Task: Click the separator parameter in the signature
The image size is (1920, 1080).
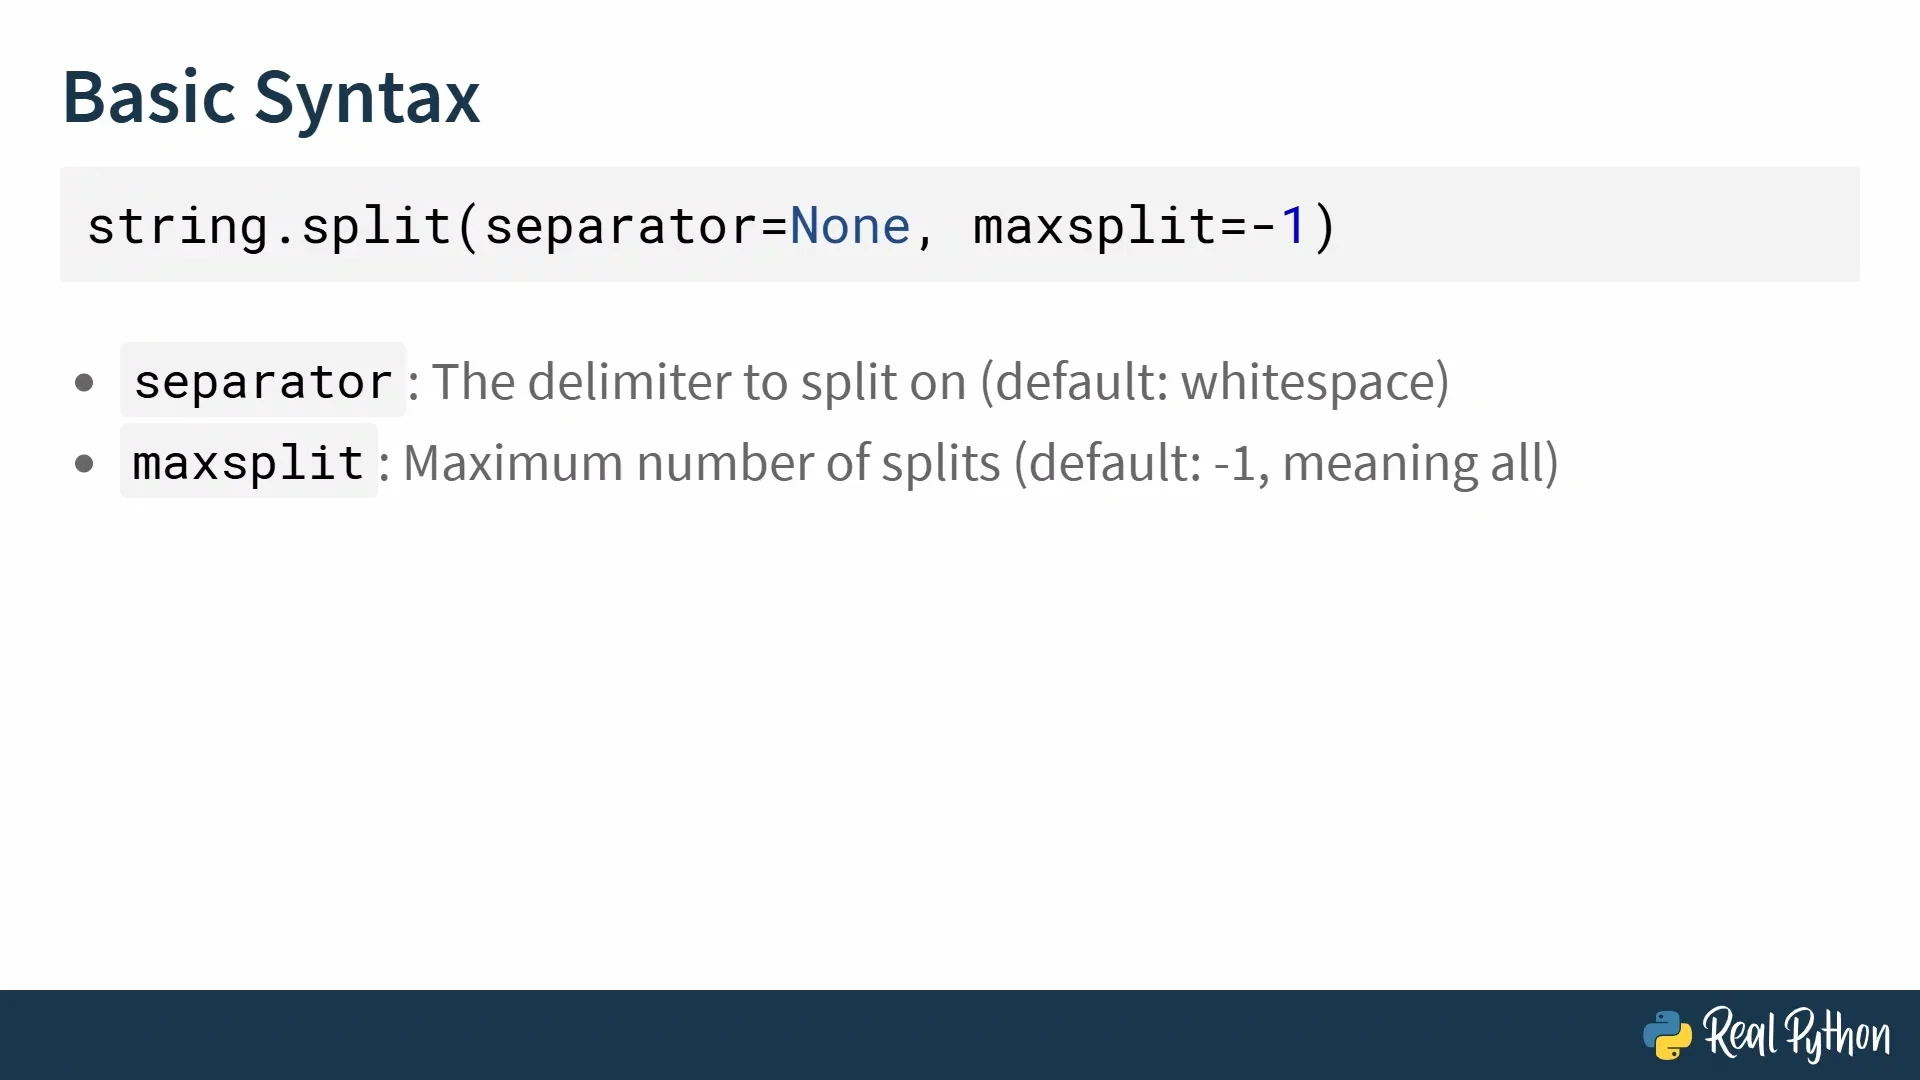Action: (622, 226)
